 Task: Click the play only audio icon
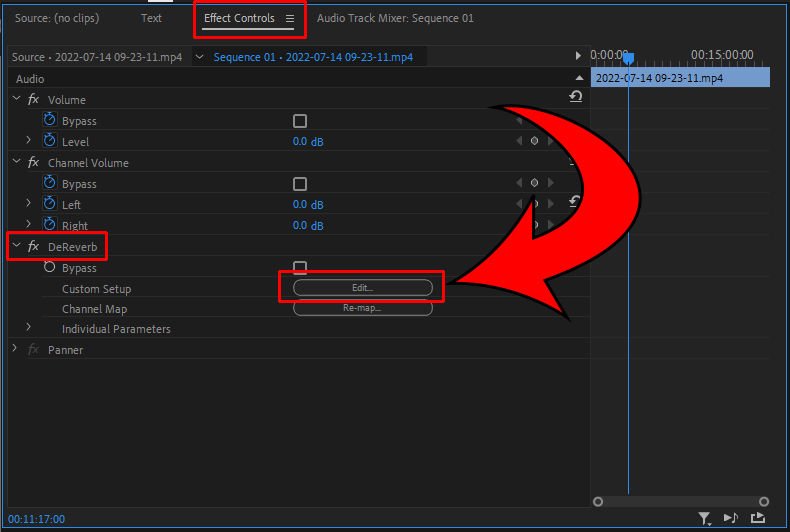coord(731,518)
